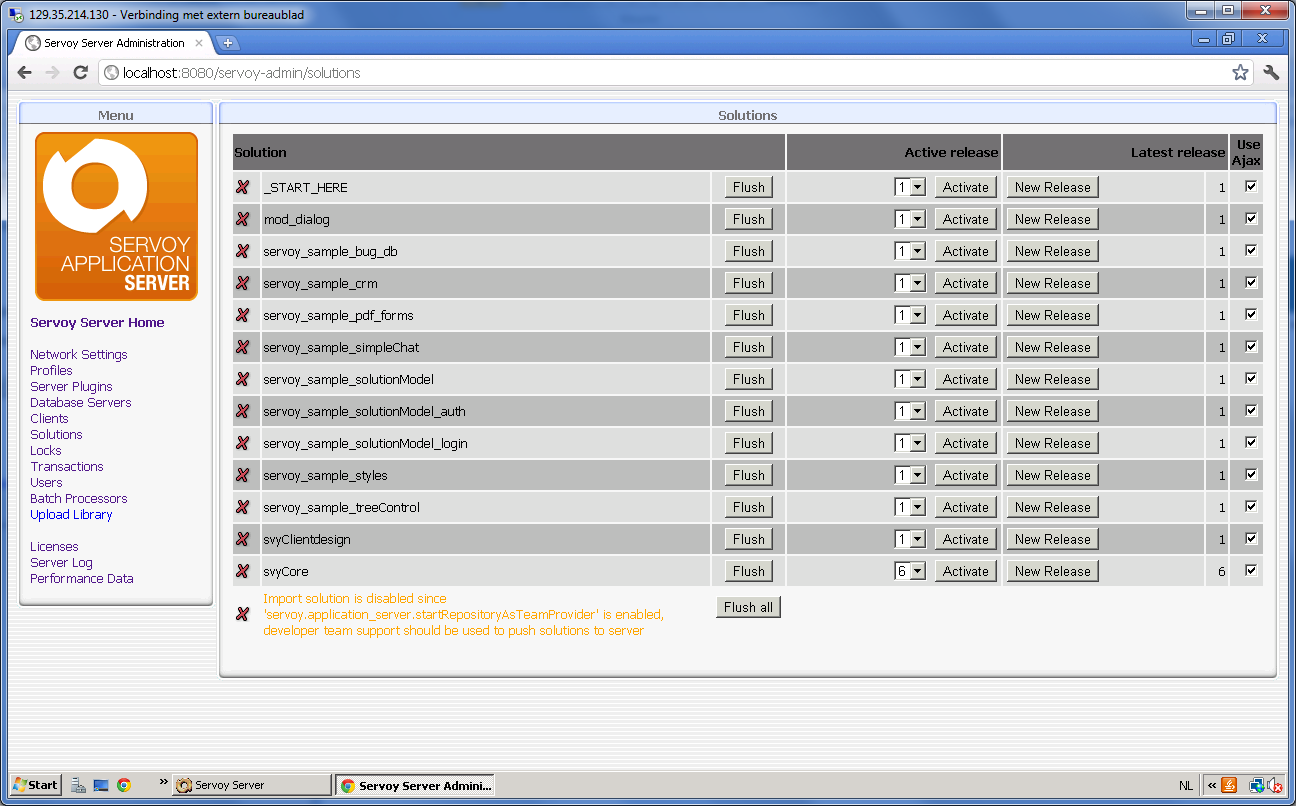Viewport: 1296px width, 806px height.
Task: Select Batch Processors menu item
Action: [x=79, y=499]
